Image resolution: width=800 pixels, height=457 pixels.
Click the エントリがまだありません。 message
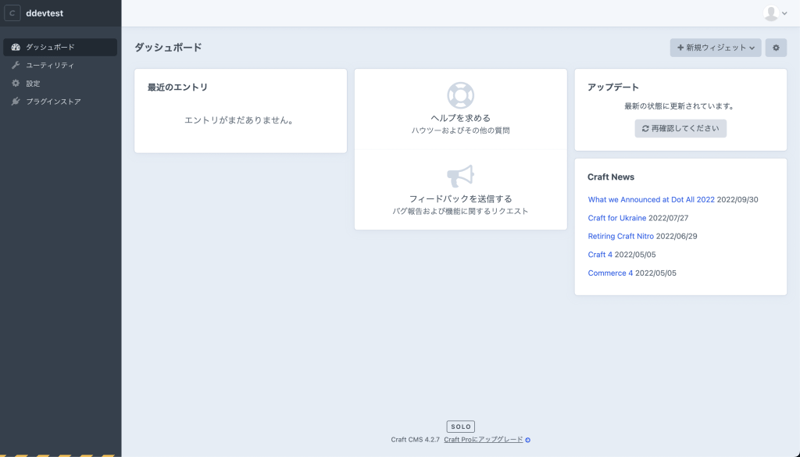(x=240, y=120)
